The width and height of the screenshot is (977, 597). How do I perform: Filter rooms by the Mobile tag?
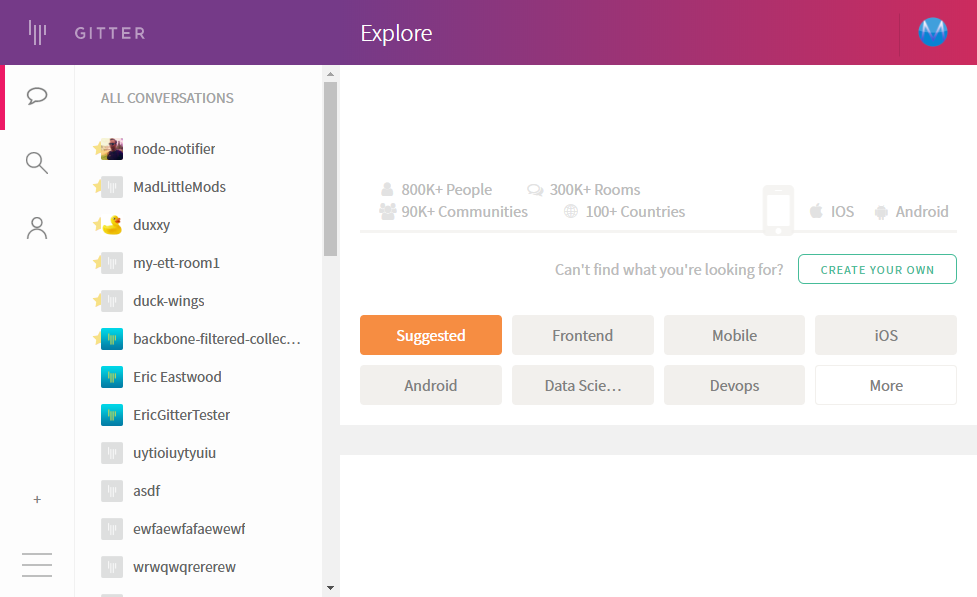(734, 335)
